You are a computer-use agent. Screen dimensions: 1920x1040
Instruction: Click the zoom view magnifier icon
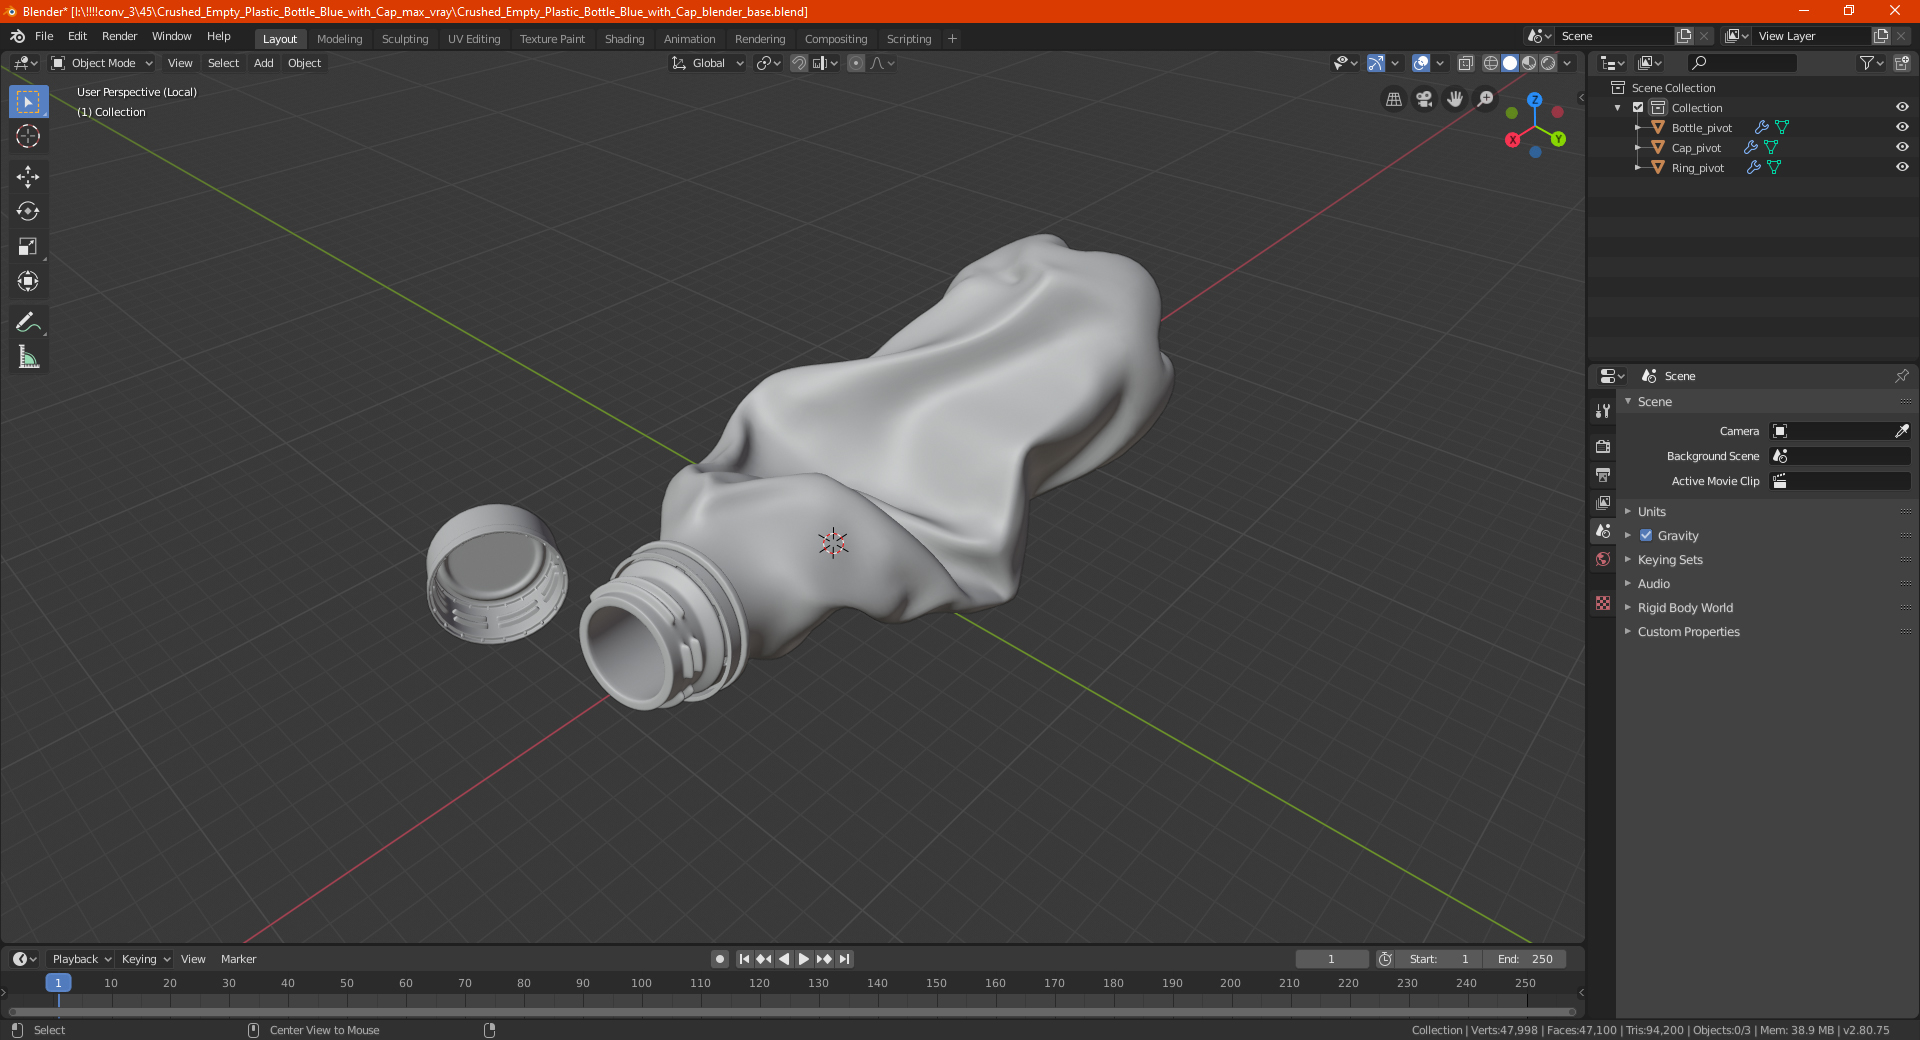tap(1486, 99)
